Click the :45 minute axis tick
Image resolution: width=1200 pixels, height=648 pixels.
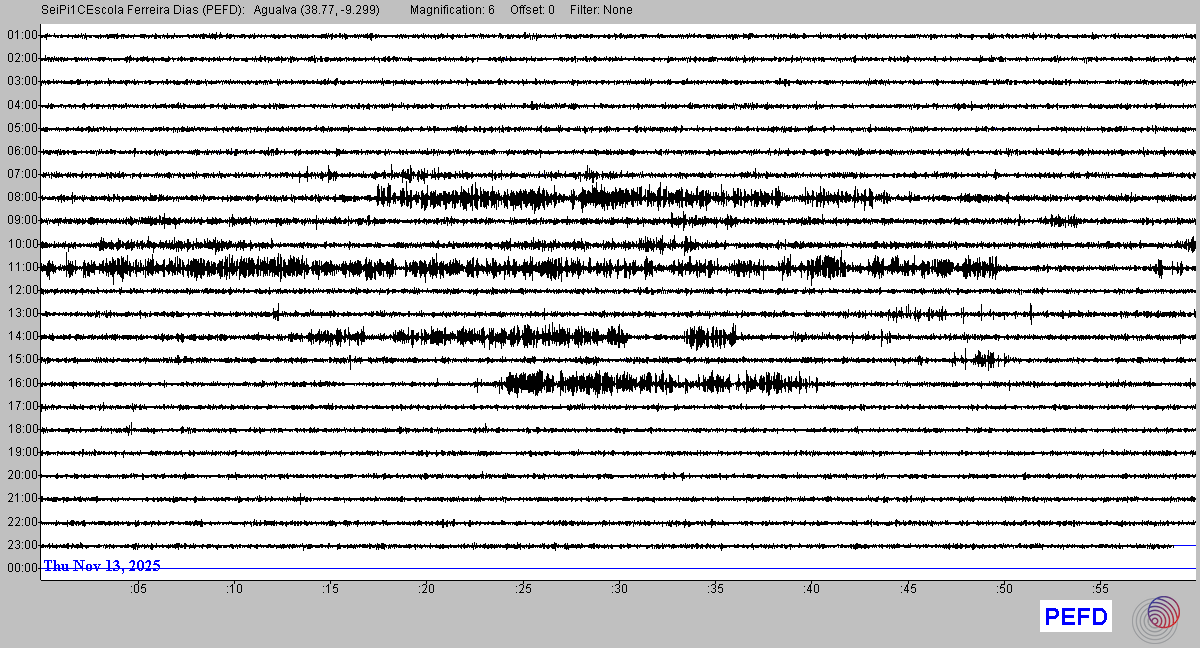coord(907,589)
